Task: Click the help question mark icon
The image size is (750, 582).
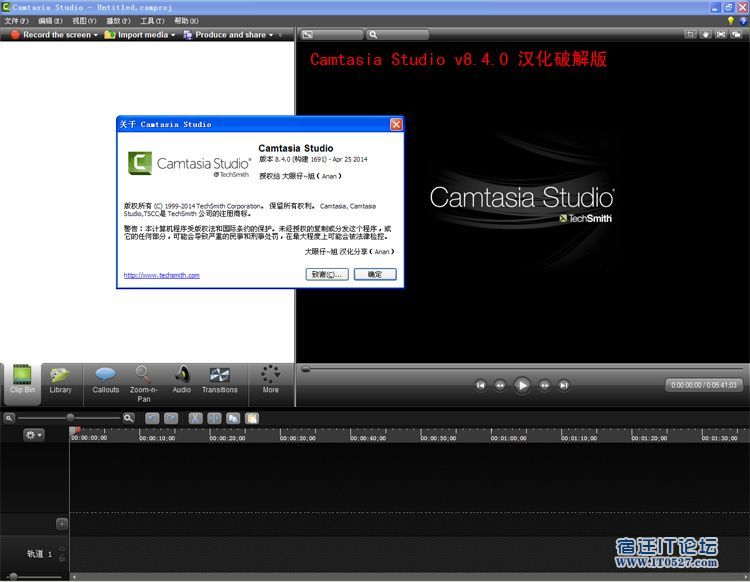Action: coord(743,21)
